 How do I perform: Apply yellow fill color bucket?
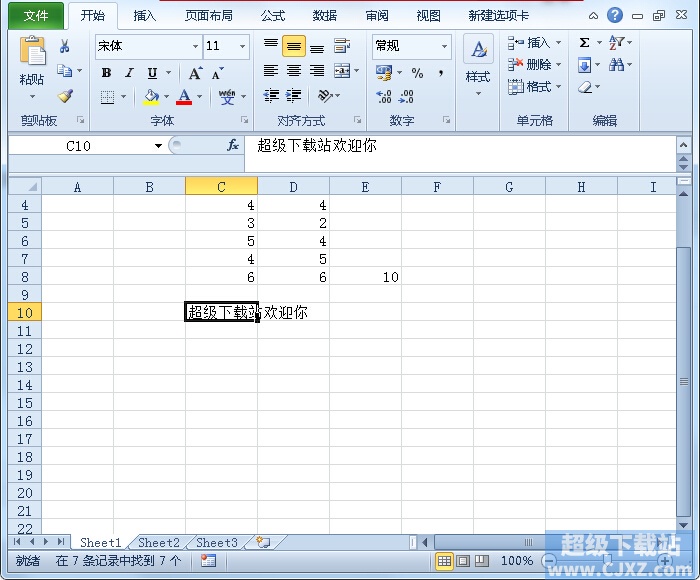(151, 96)
